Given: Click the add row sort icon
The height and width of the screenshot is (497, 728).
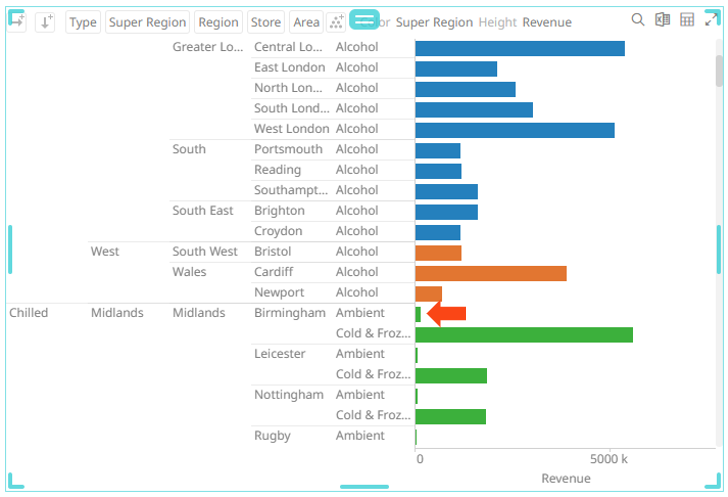Looking at the screenshot, I should click(x=45, y=21).
